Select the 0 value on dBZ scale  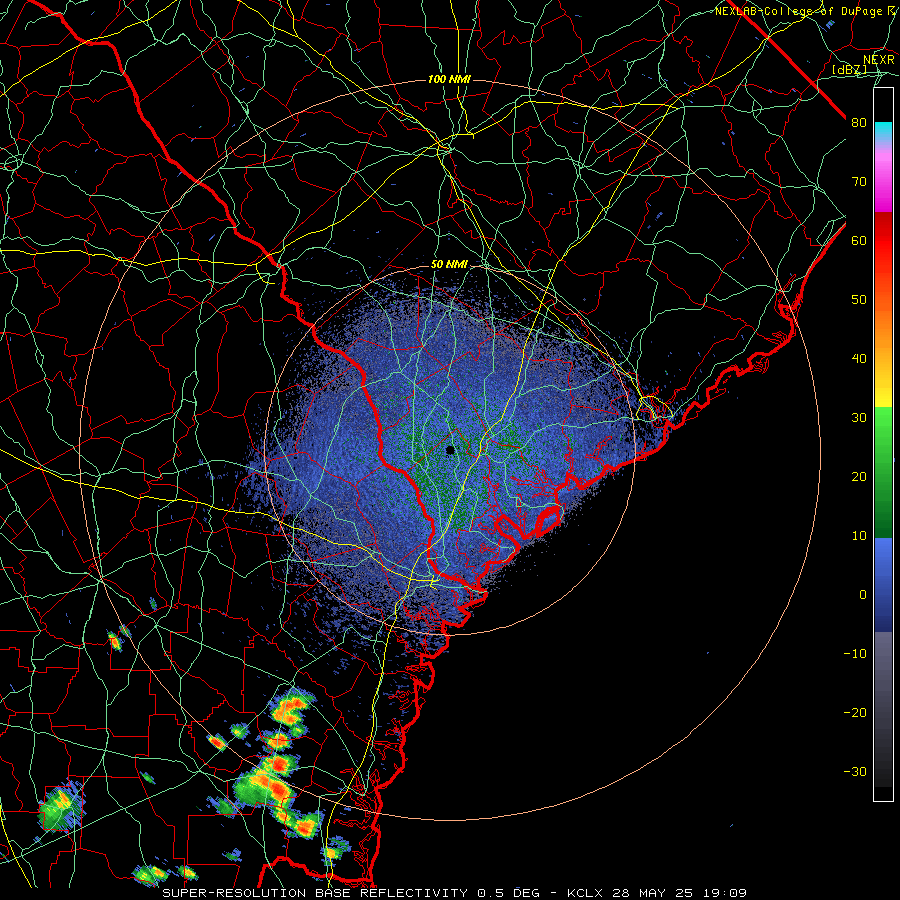coord(863,595)
